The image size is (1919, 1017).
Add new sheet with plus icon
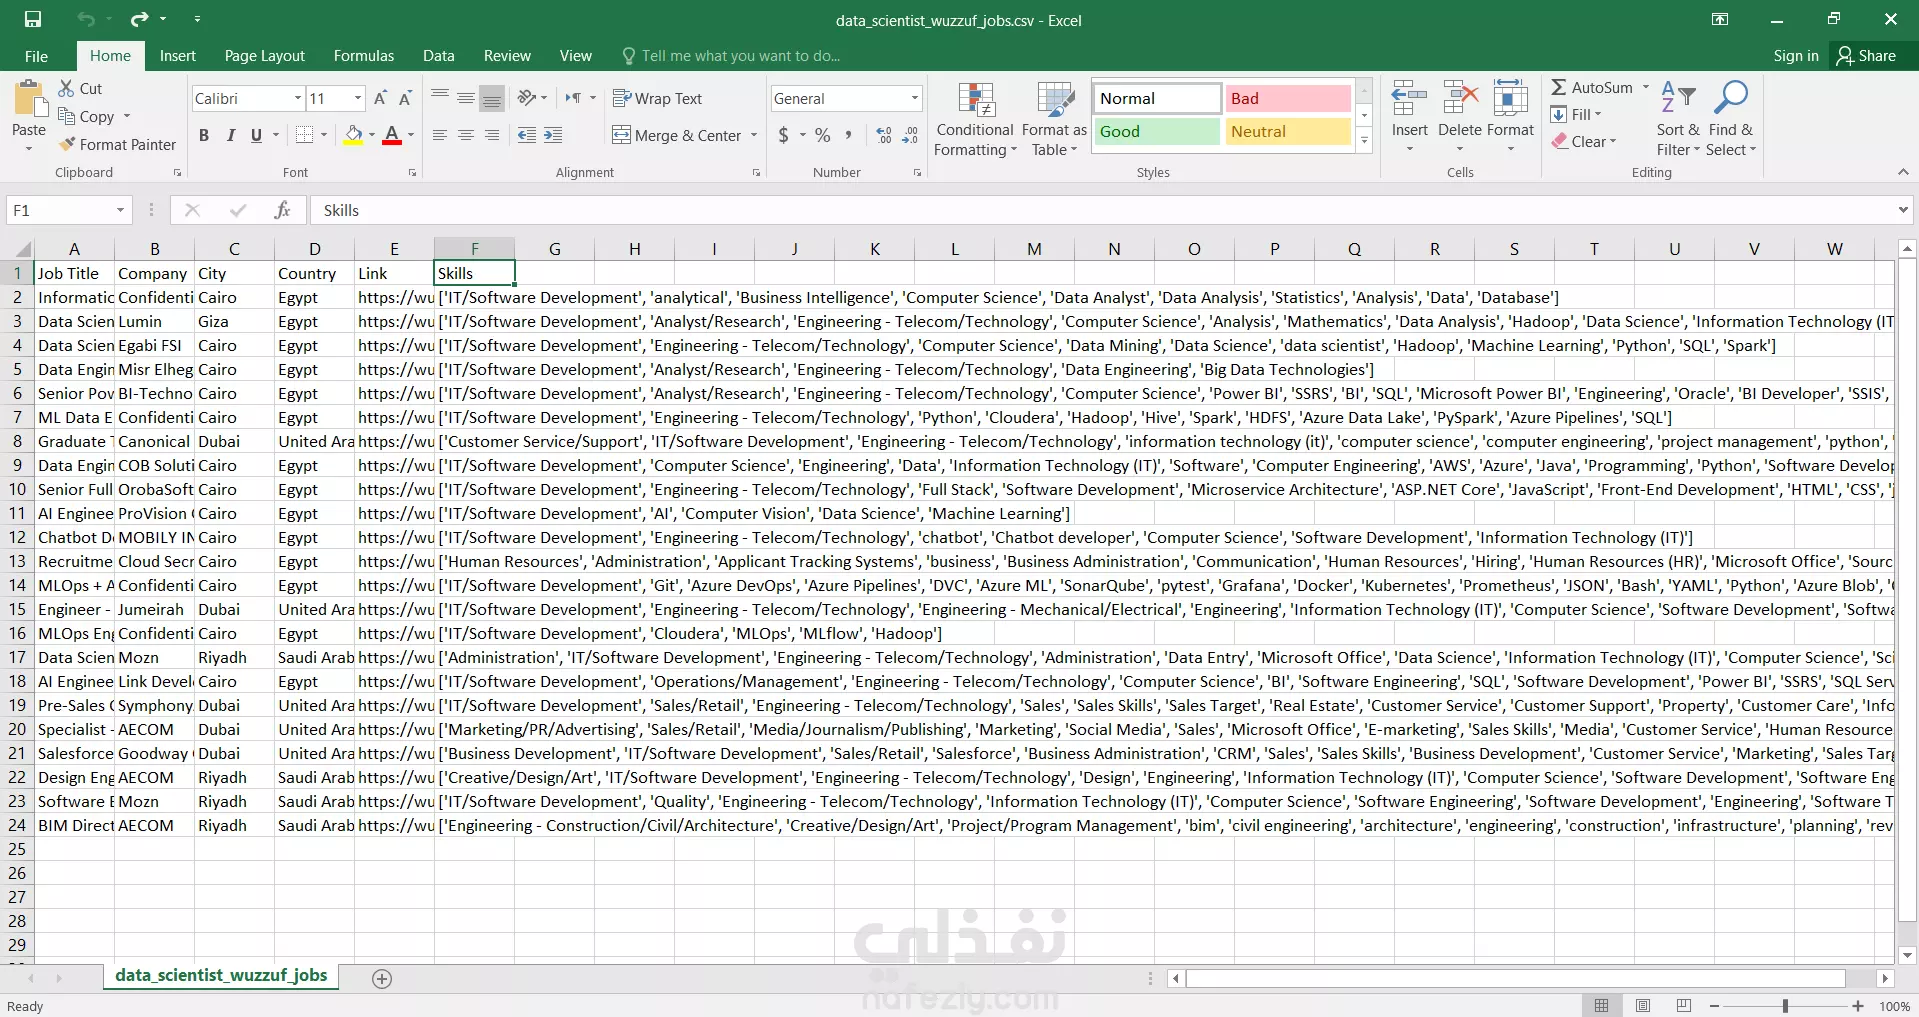click(382, 979)
